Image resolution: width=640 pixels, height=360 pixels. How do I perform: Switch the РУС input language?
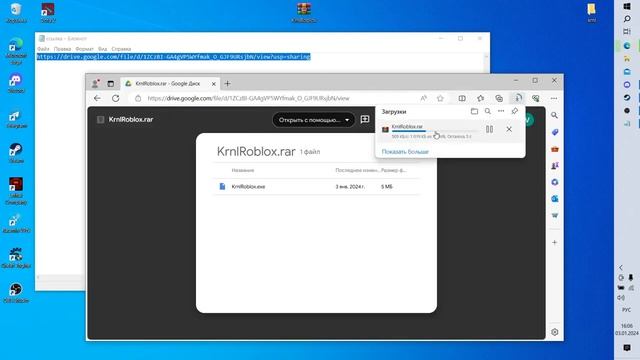[x=627, y=310]
